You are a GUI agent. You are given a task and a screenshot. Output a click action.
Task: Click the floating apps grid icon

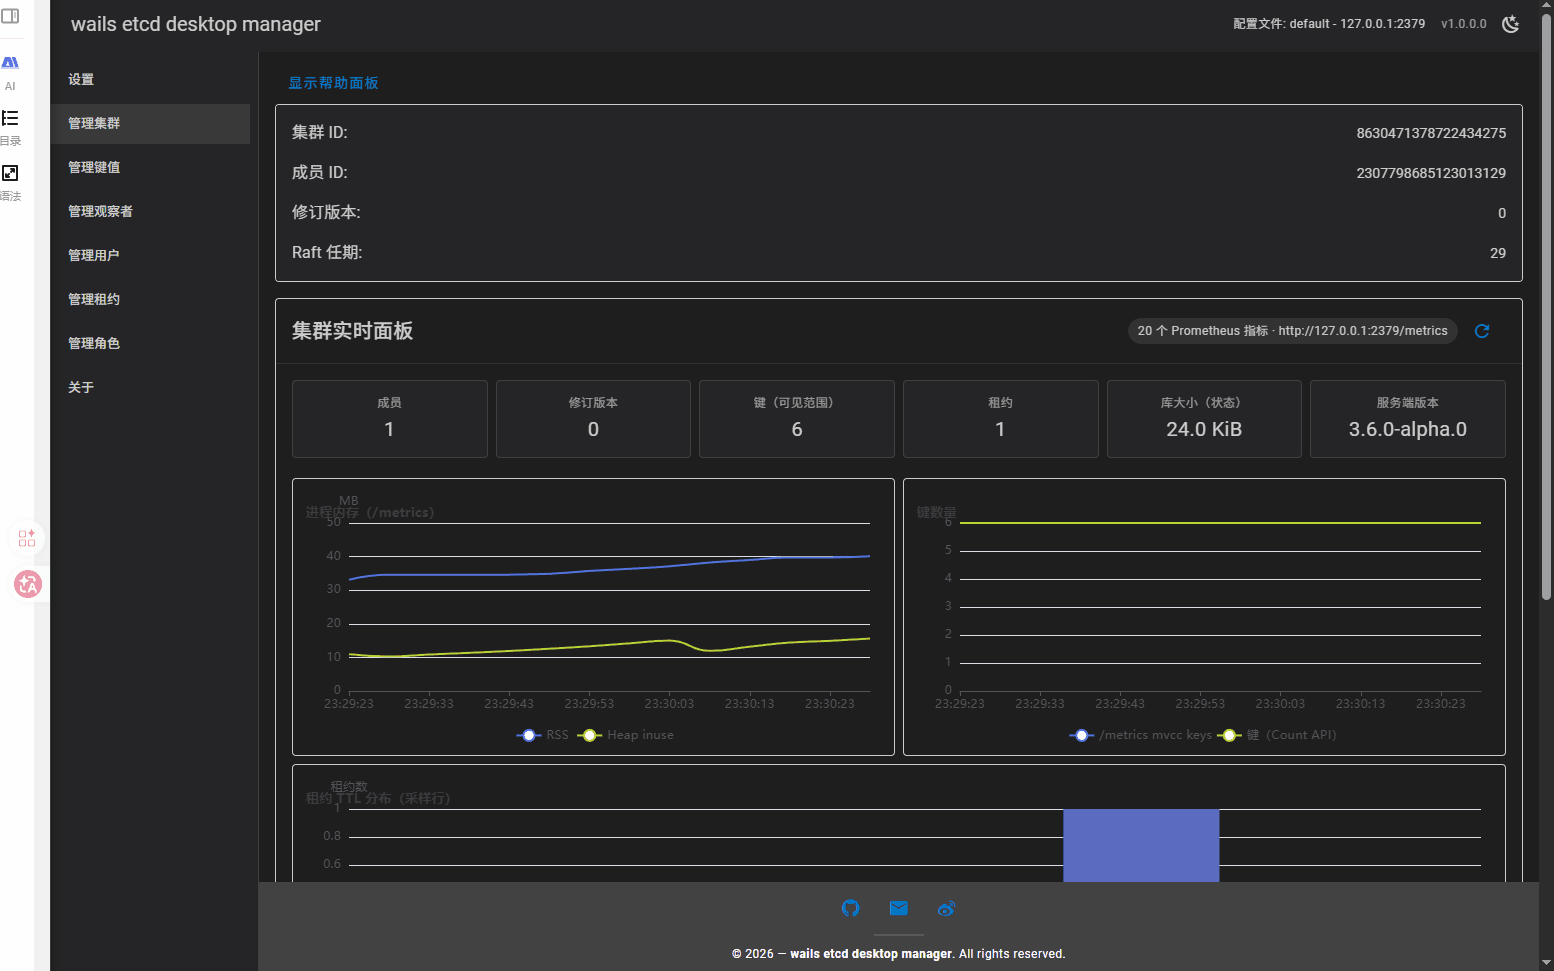tap(27, 538)
